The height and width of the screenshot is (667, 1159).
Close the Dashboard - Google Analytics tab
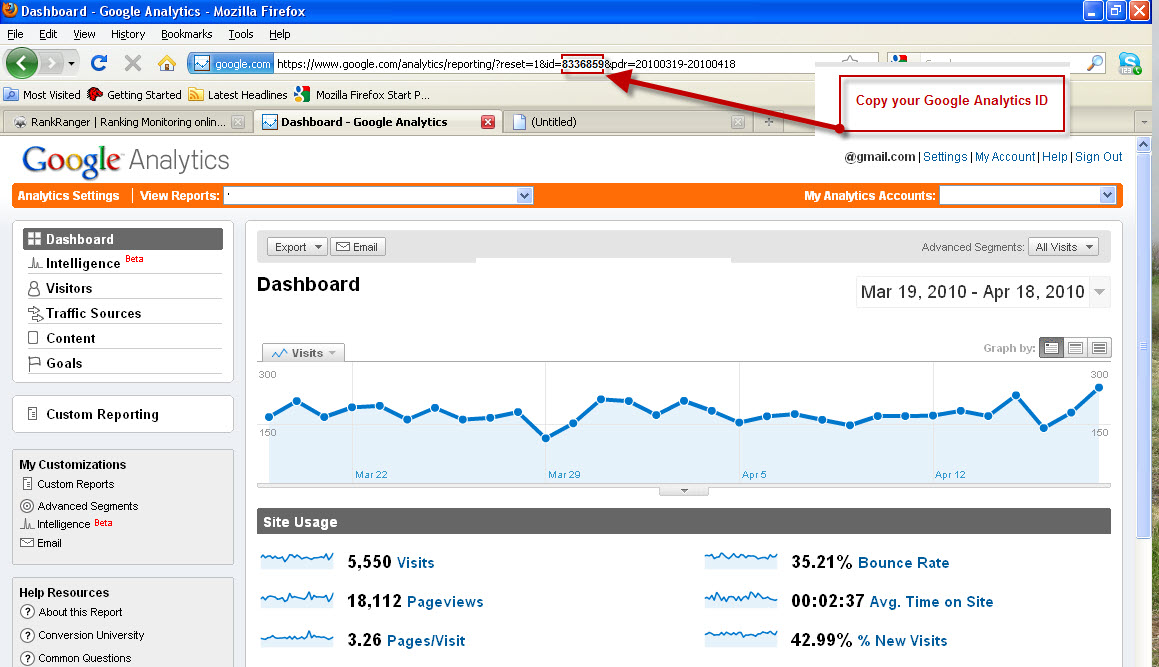[x=488, y=122]
